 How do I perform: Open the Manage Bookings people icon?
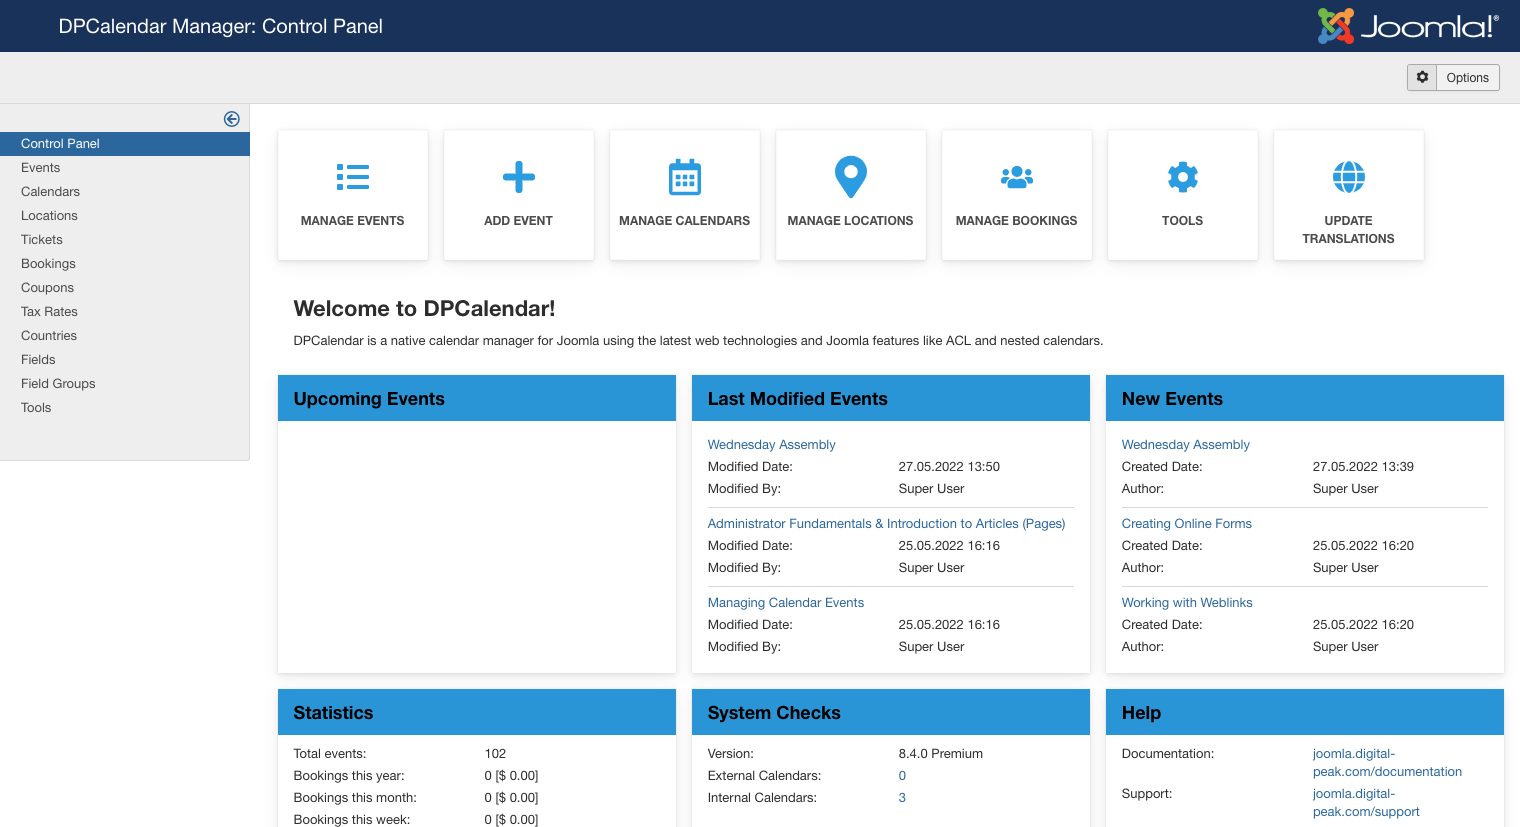pyautogui.click(x=1016, y=177)
